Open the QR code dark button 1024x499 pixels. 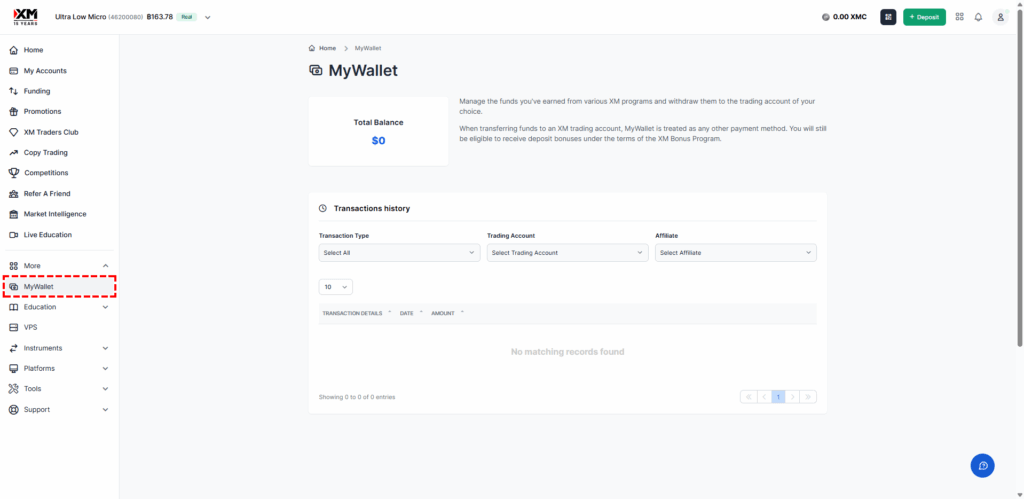click(x=888, y=17)
